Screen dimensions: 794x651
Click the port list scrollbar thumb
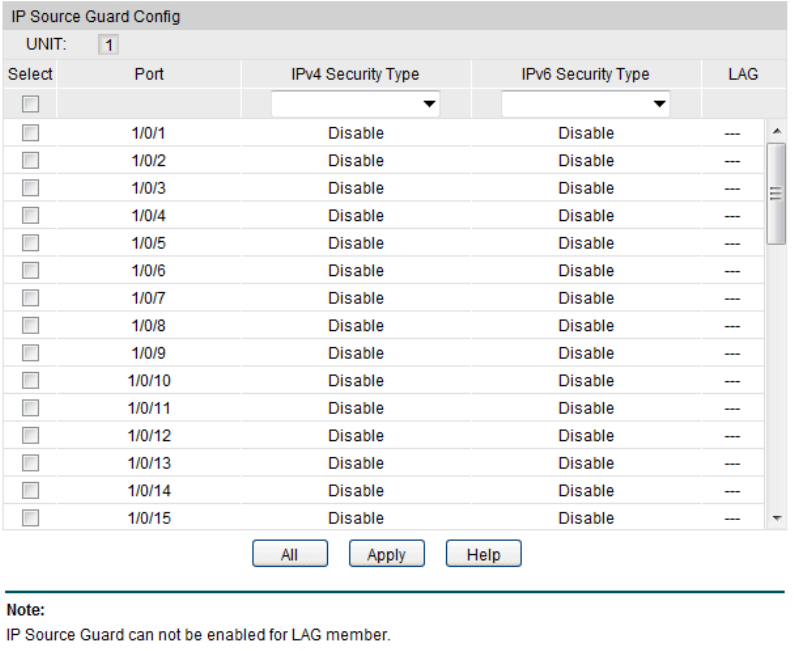coord(776,193)
